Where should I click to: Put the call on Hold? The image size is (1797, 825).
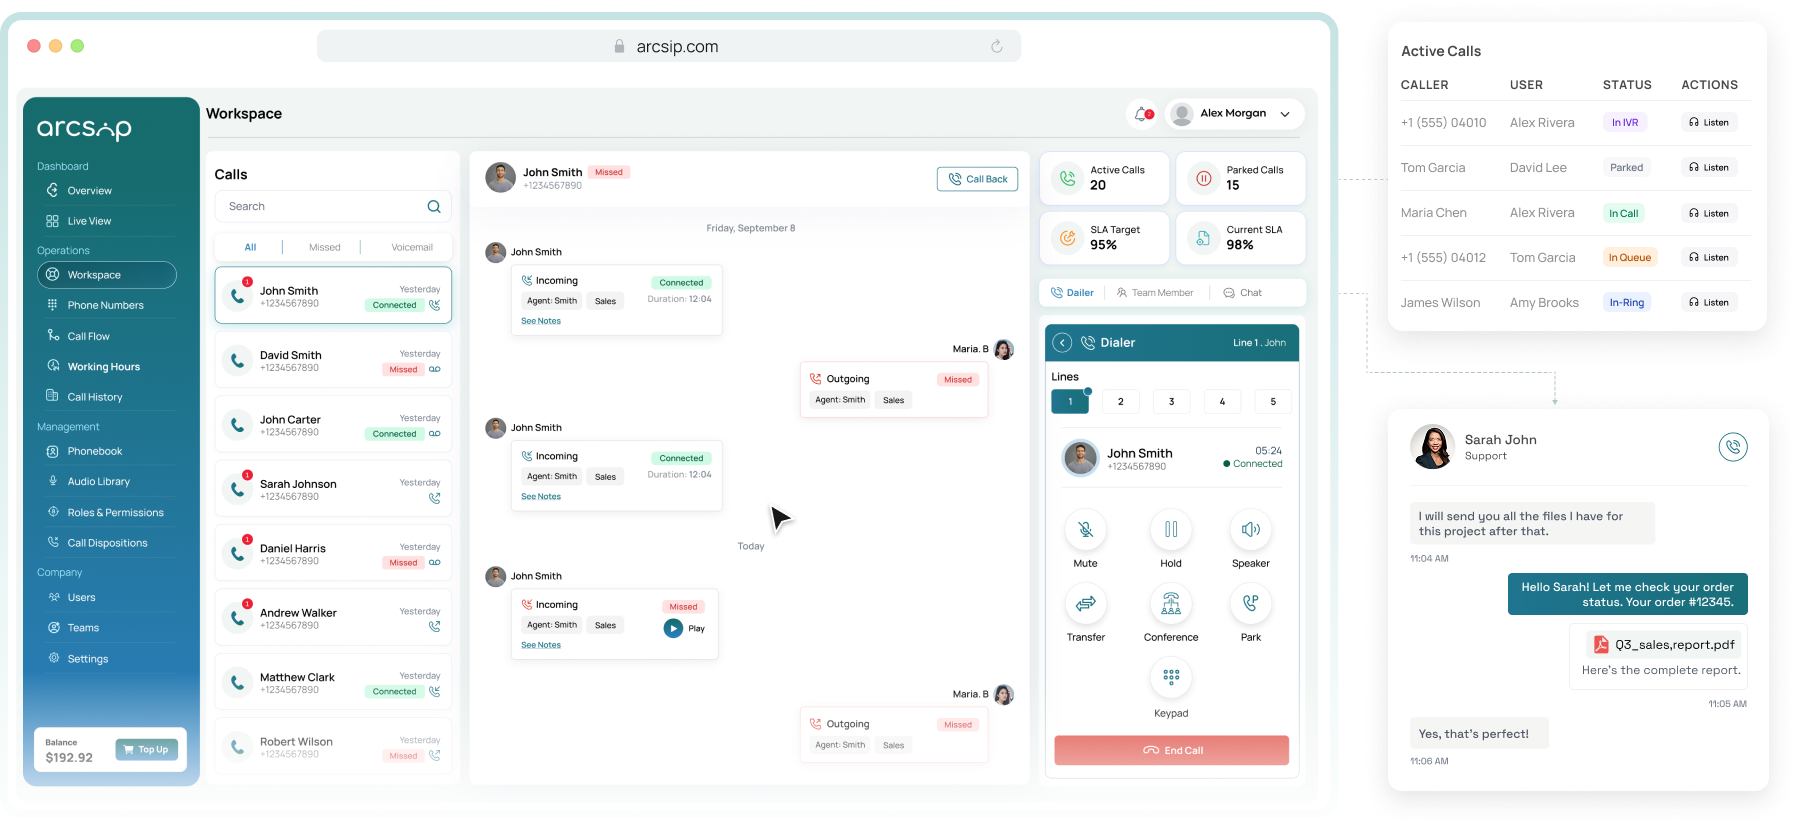pos(1171,530)
